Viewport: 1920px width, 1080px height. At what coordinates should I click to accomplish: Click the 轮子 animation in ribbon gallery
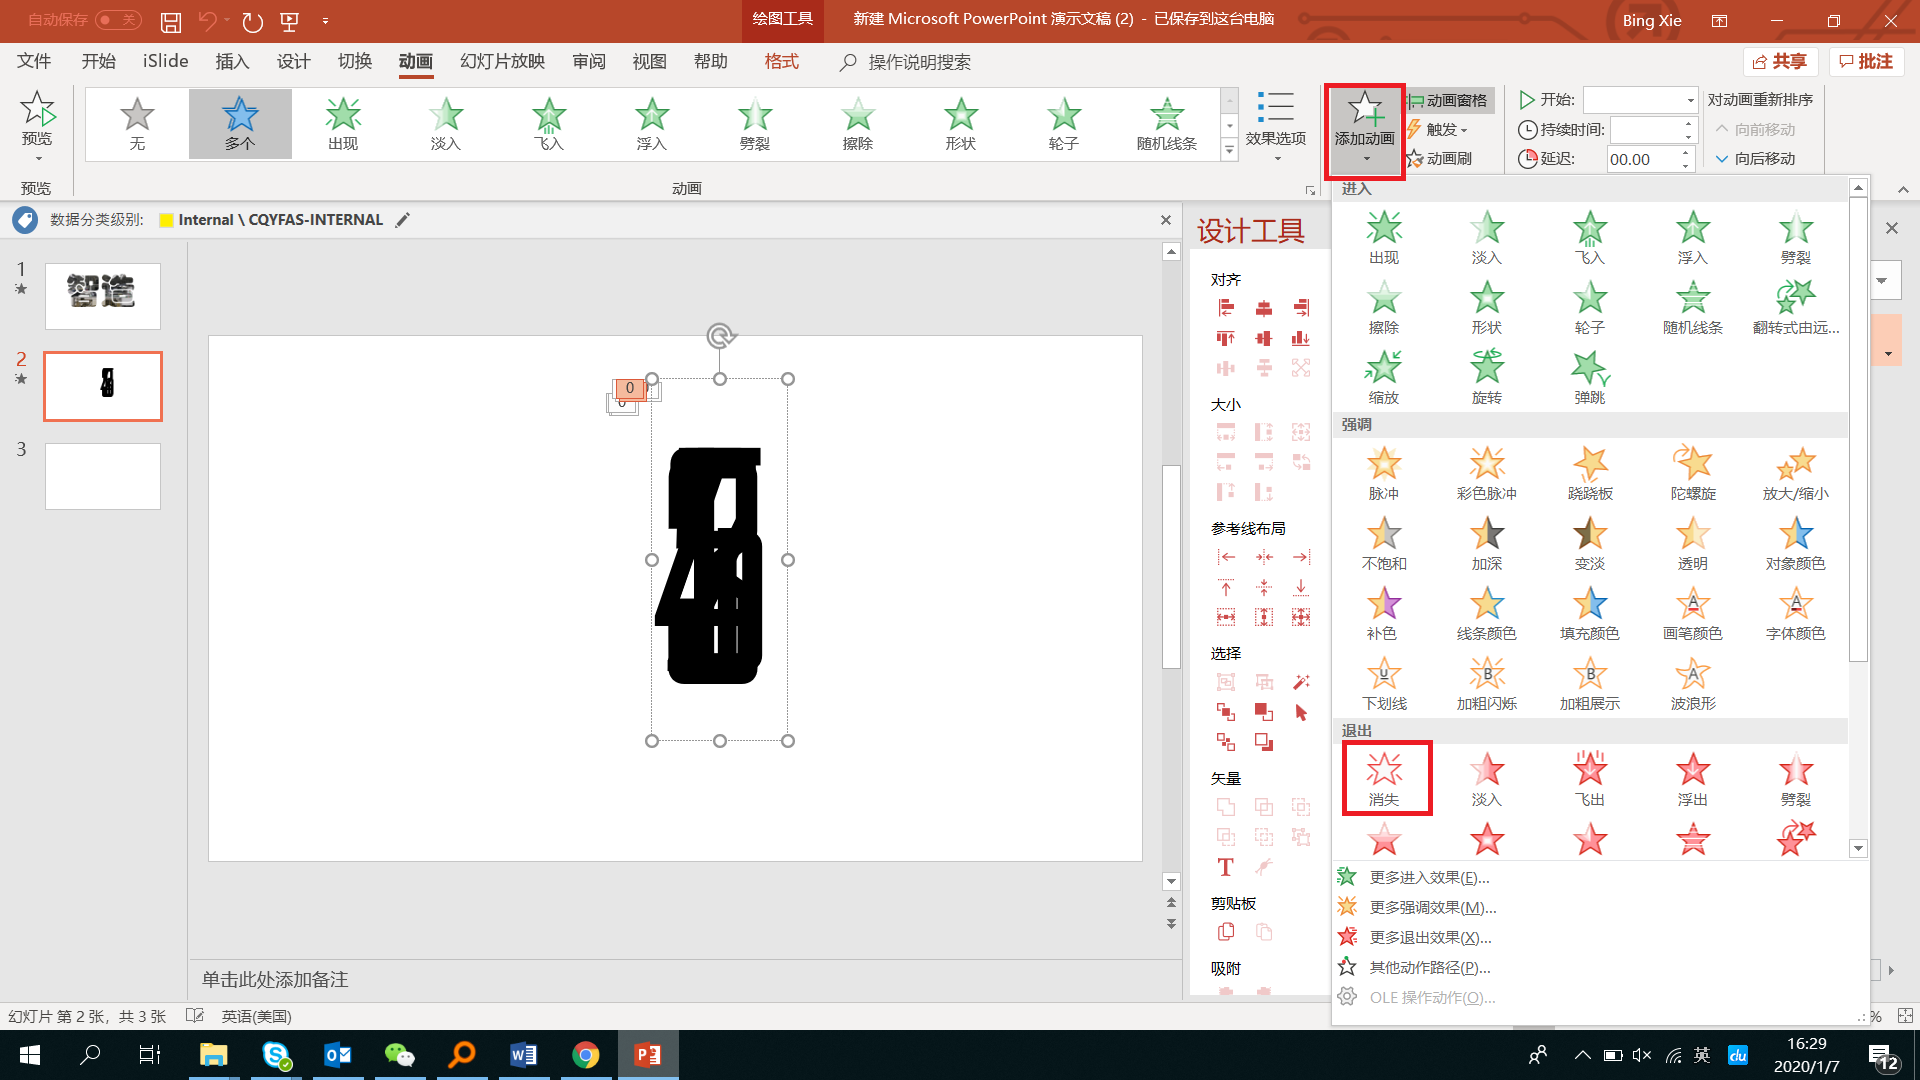[x=1063, y=123]
